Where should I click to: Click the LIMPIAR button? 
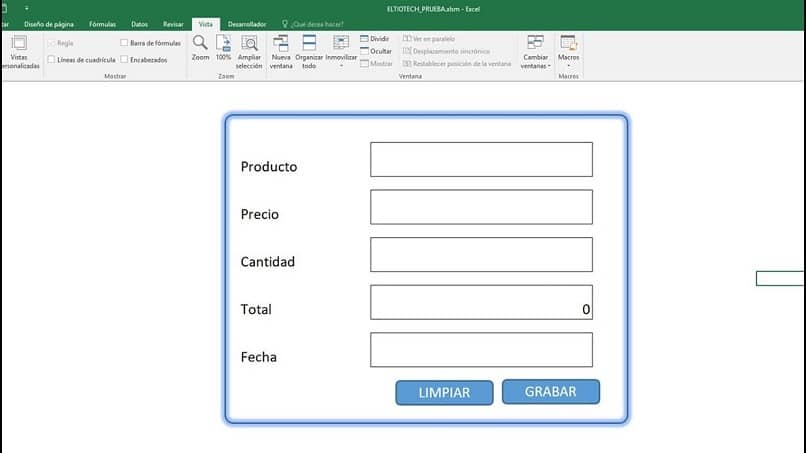click(x=444, y=392)
